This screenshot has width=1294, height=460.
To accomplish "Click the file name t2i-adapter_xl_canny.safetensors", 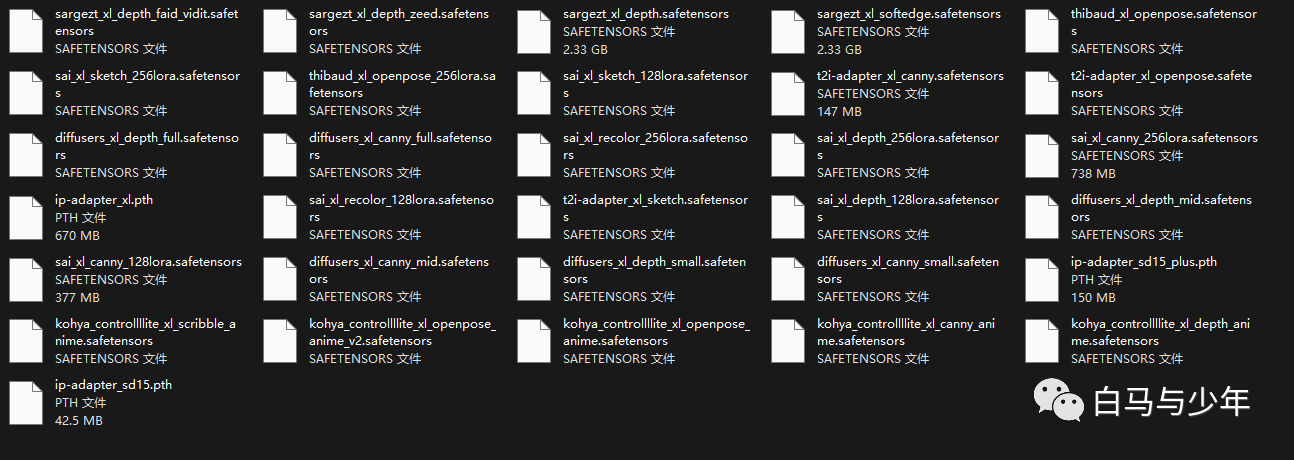I will coord(910,76).
